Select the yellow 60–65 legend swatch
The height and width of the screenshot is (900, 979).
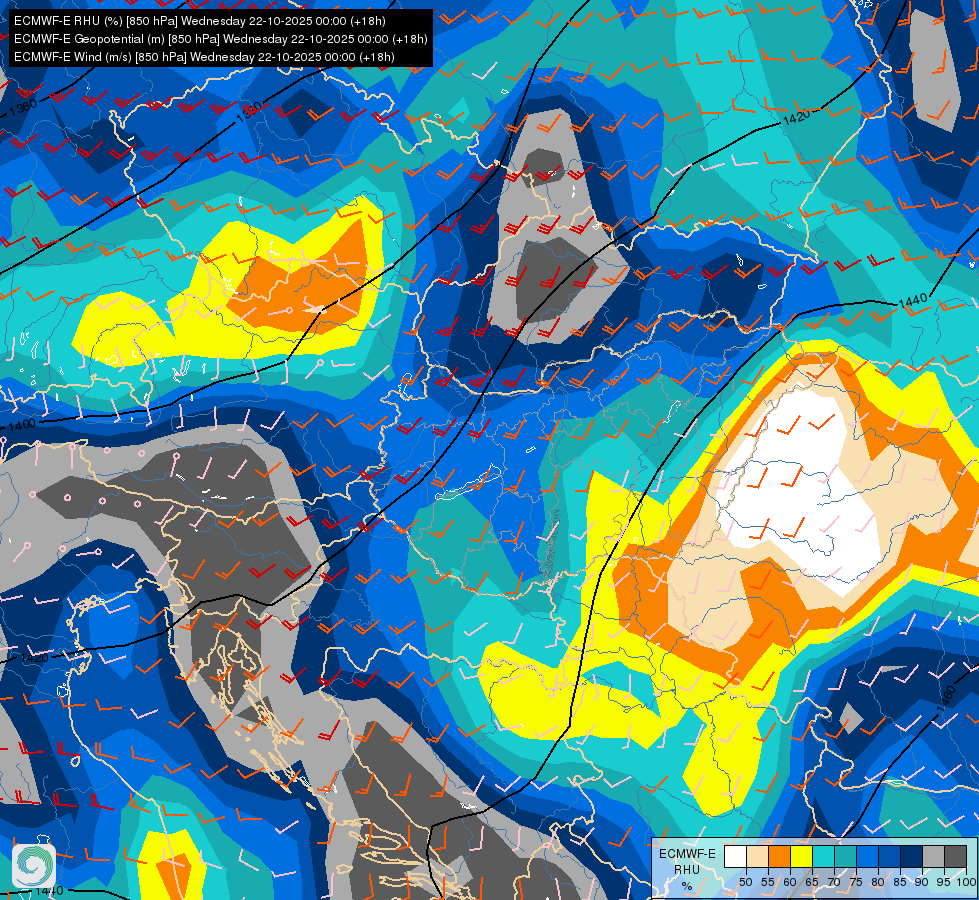pos(801,856)
